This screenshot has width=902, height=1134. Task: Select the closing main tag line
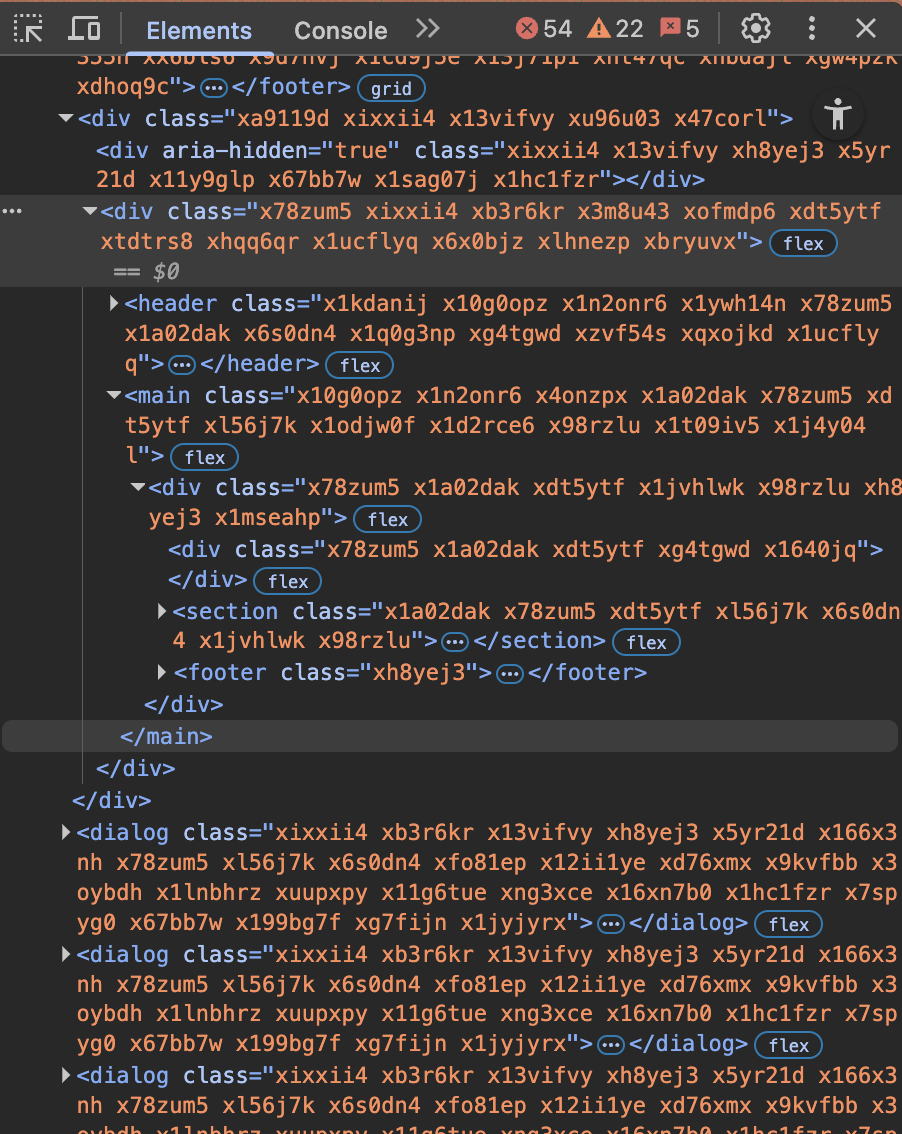pos(166,736)
